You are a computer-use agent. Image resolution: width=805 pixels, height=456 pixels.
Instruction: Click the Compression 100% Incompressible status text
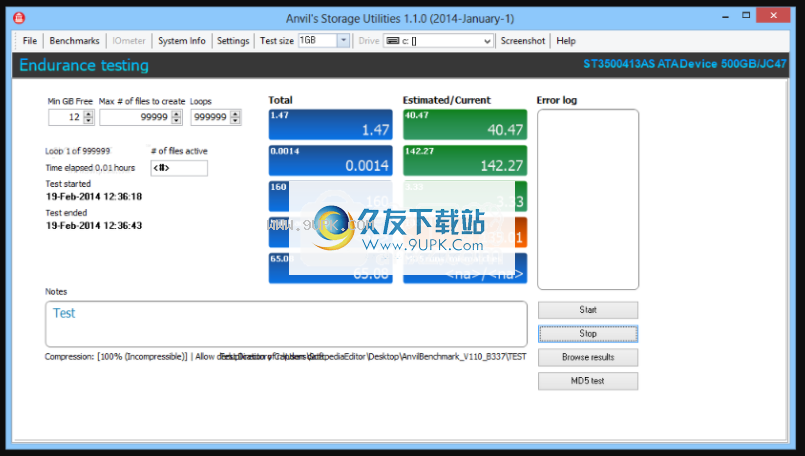pos(116,356)
